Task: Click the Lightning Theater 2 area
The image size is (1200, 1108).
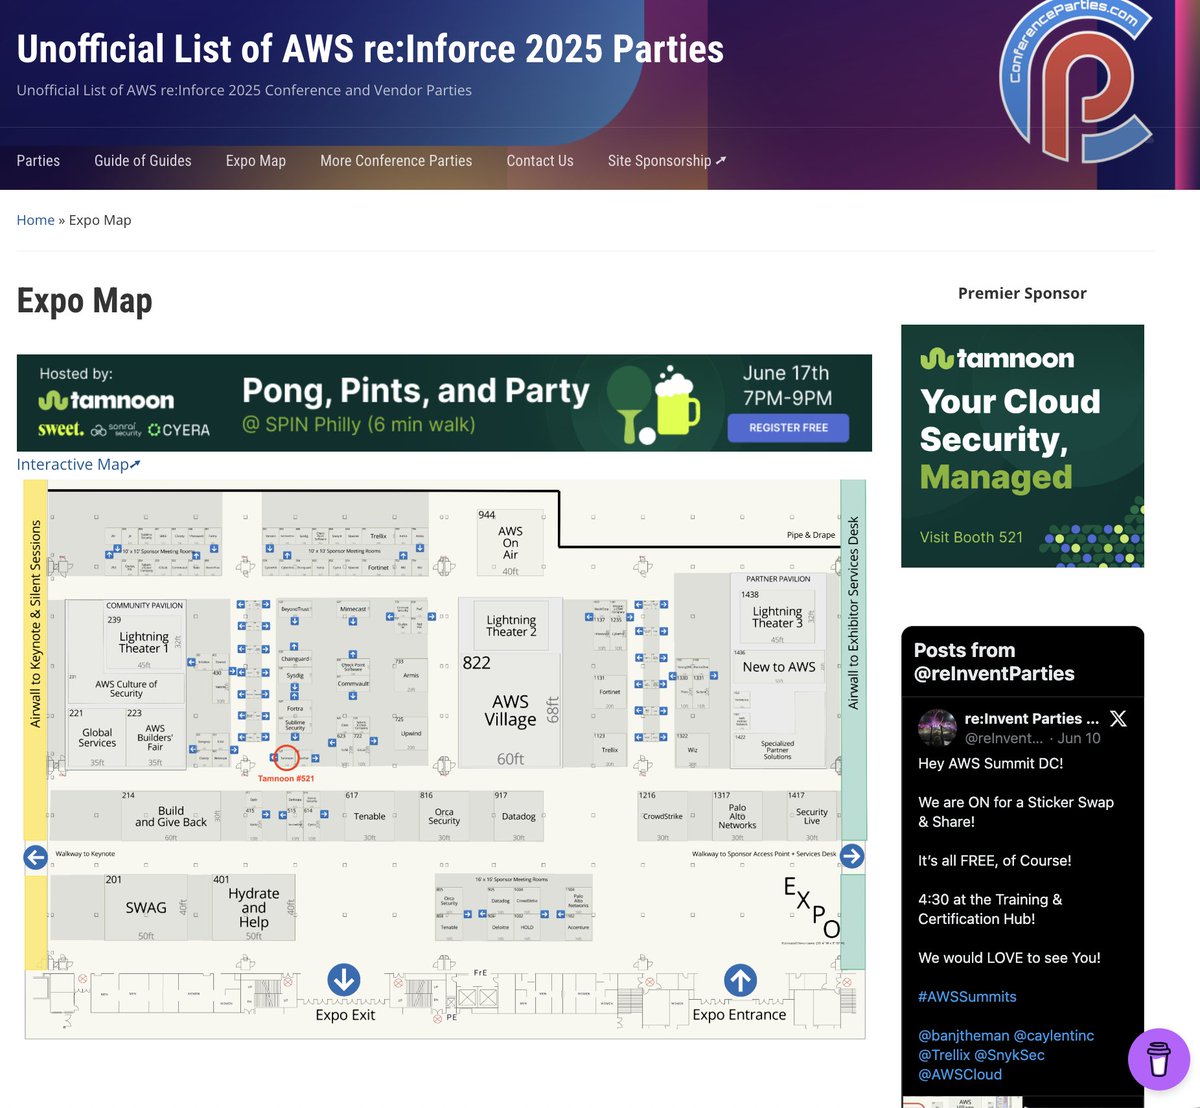Action: click(511, 625)
